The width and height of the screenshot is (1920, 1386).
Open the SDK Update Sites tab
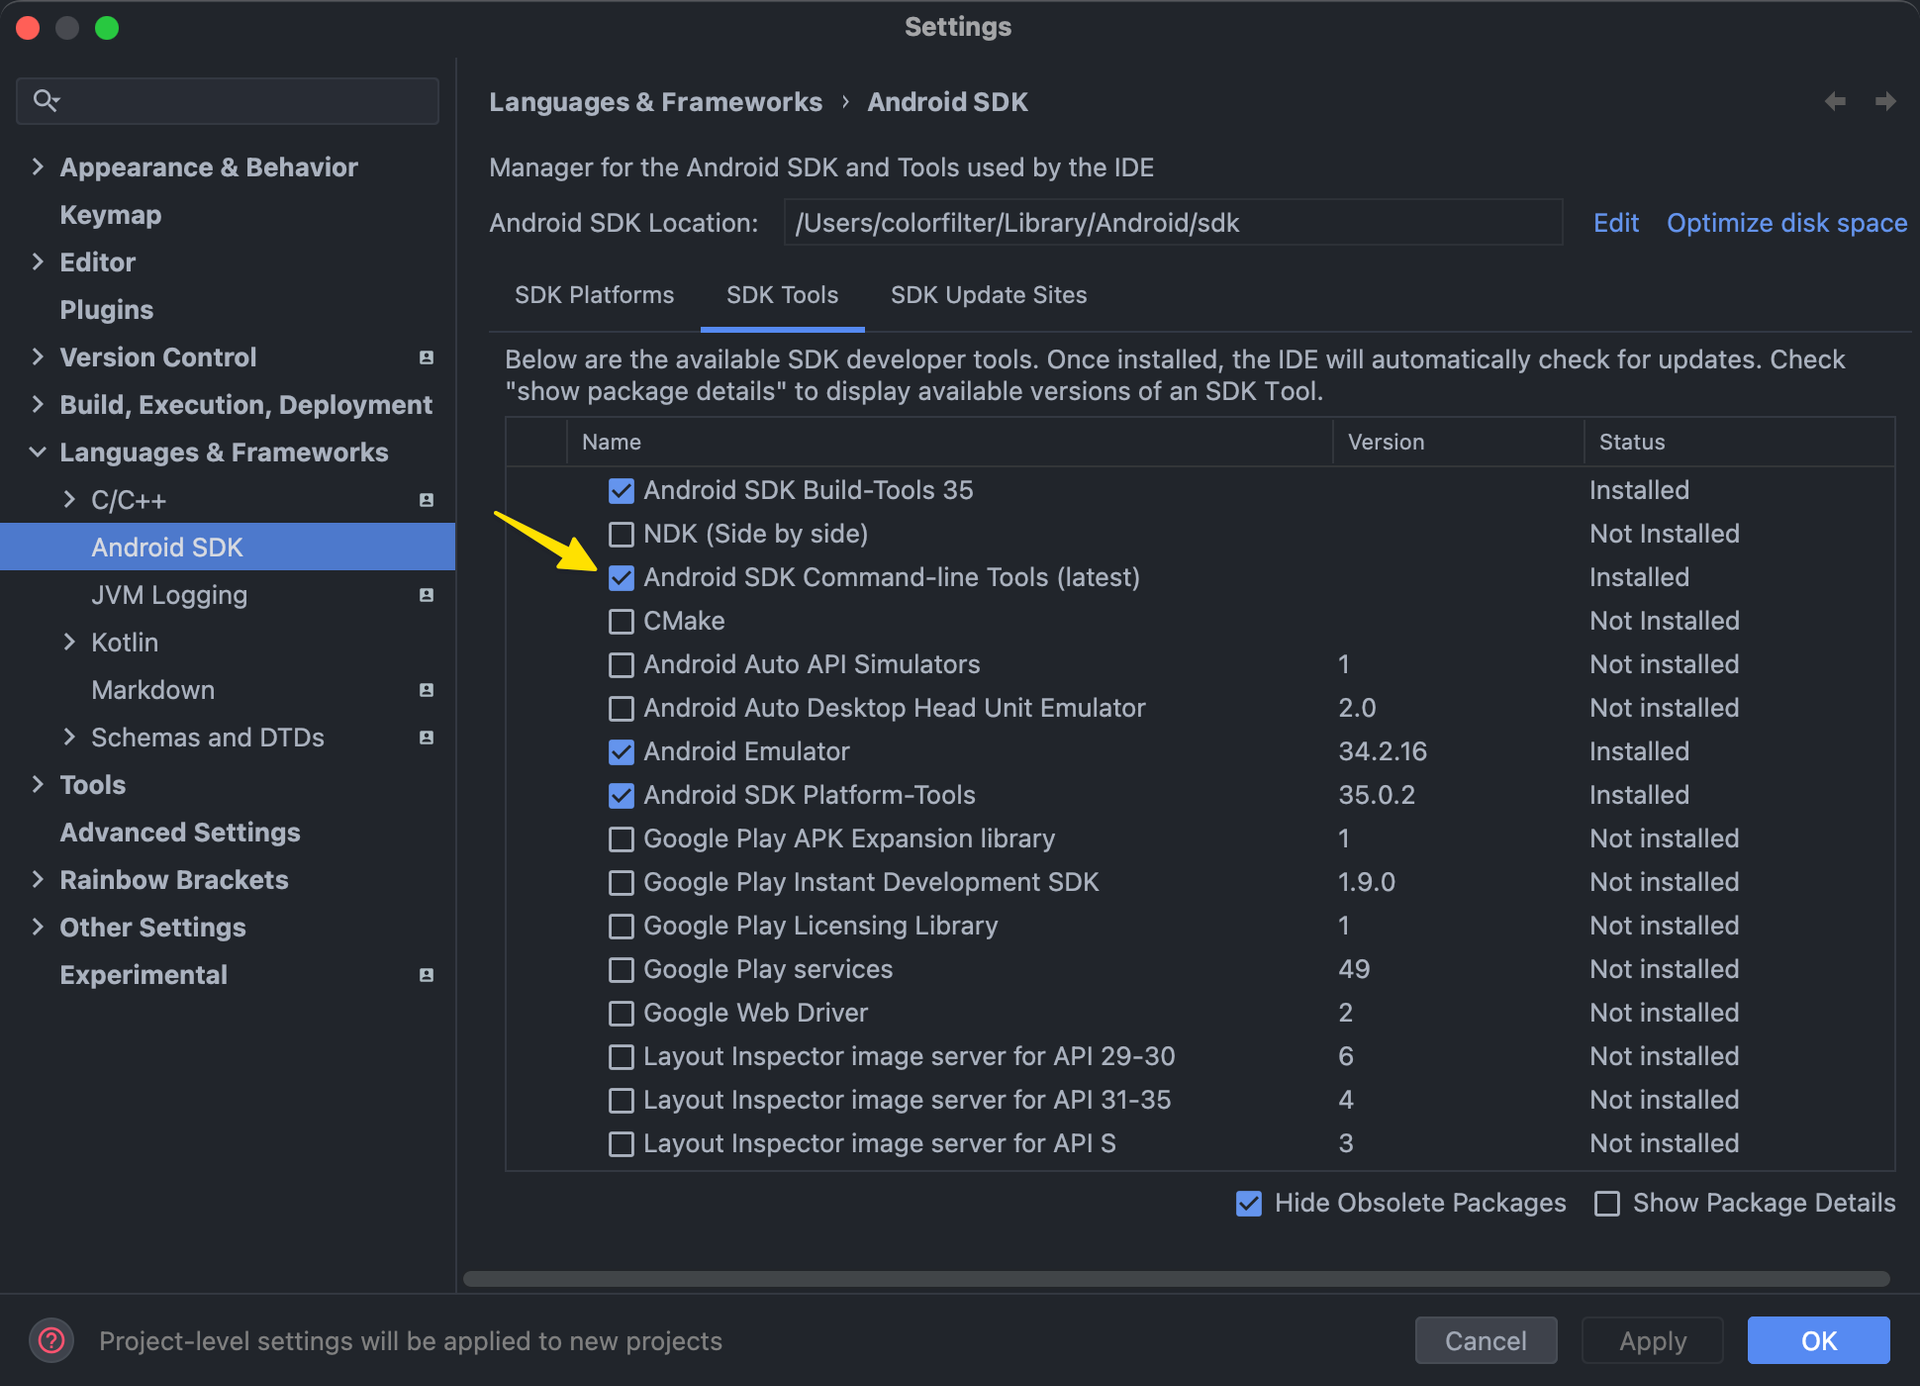tap(988, 295)
